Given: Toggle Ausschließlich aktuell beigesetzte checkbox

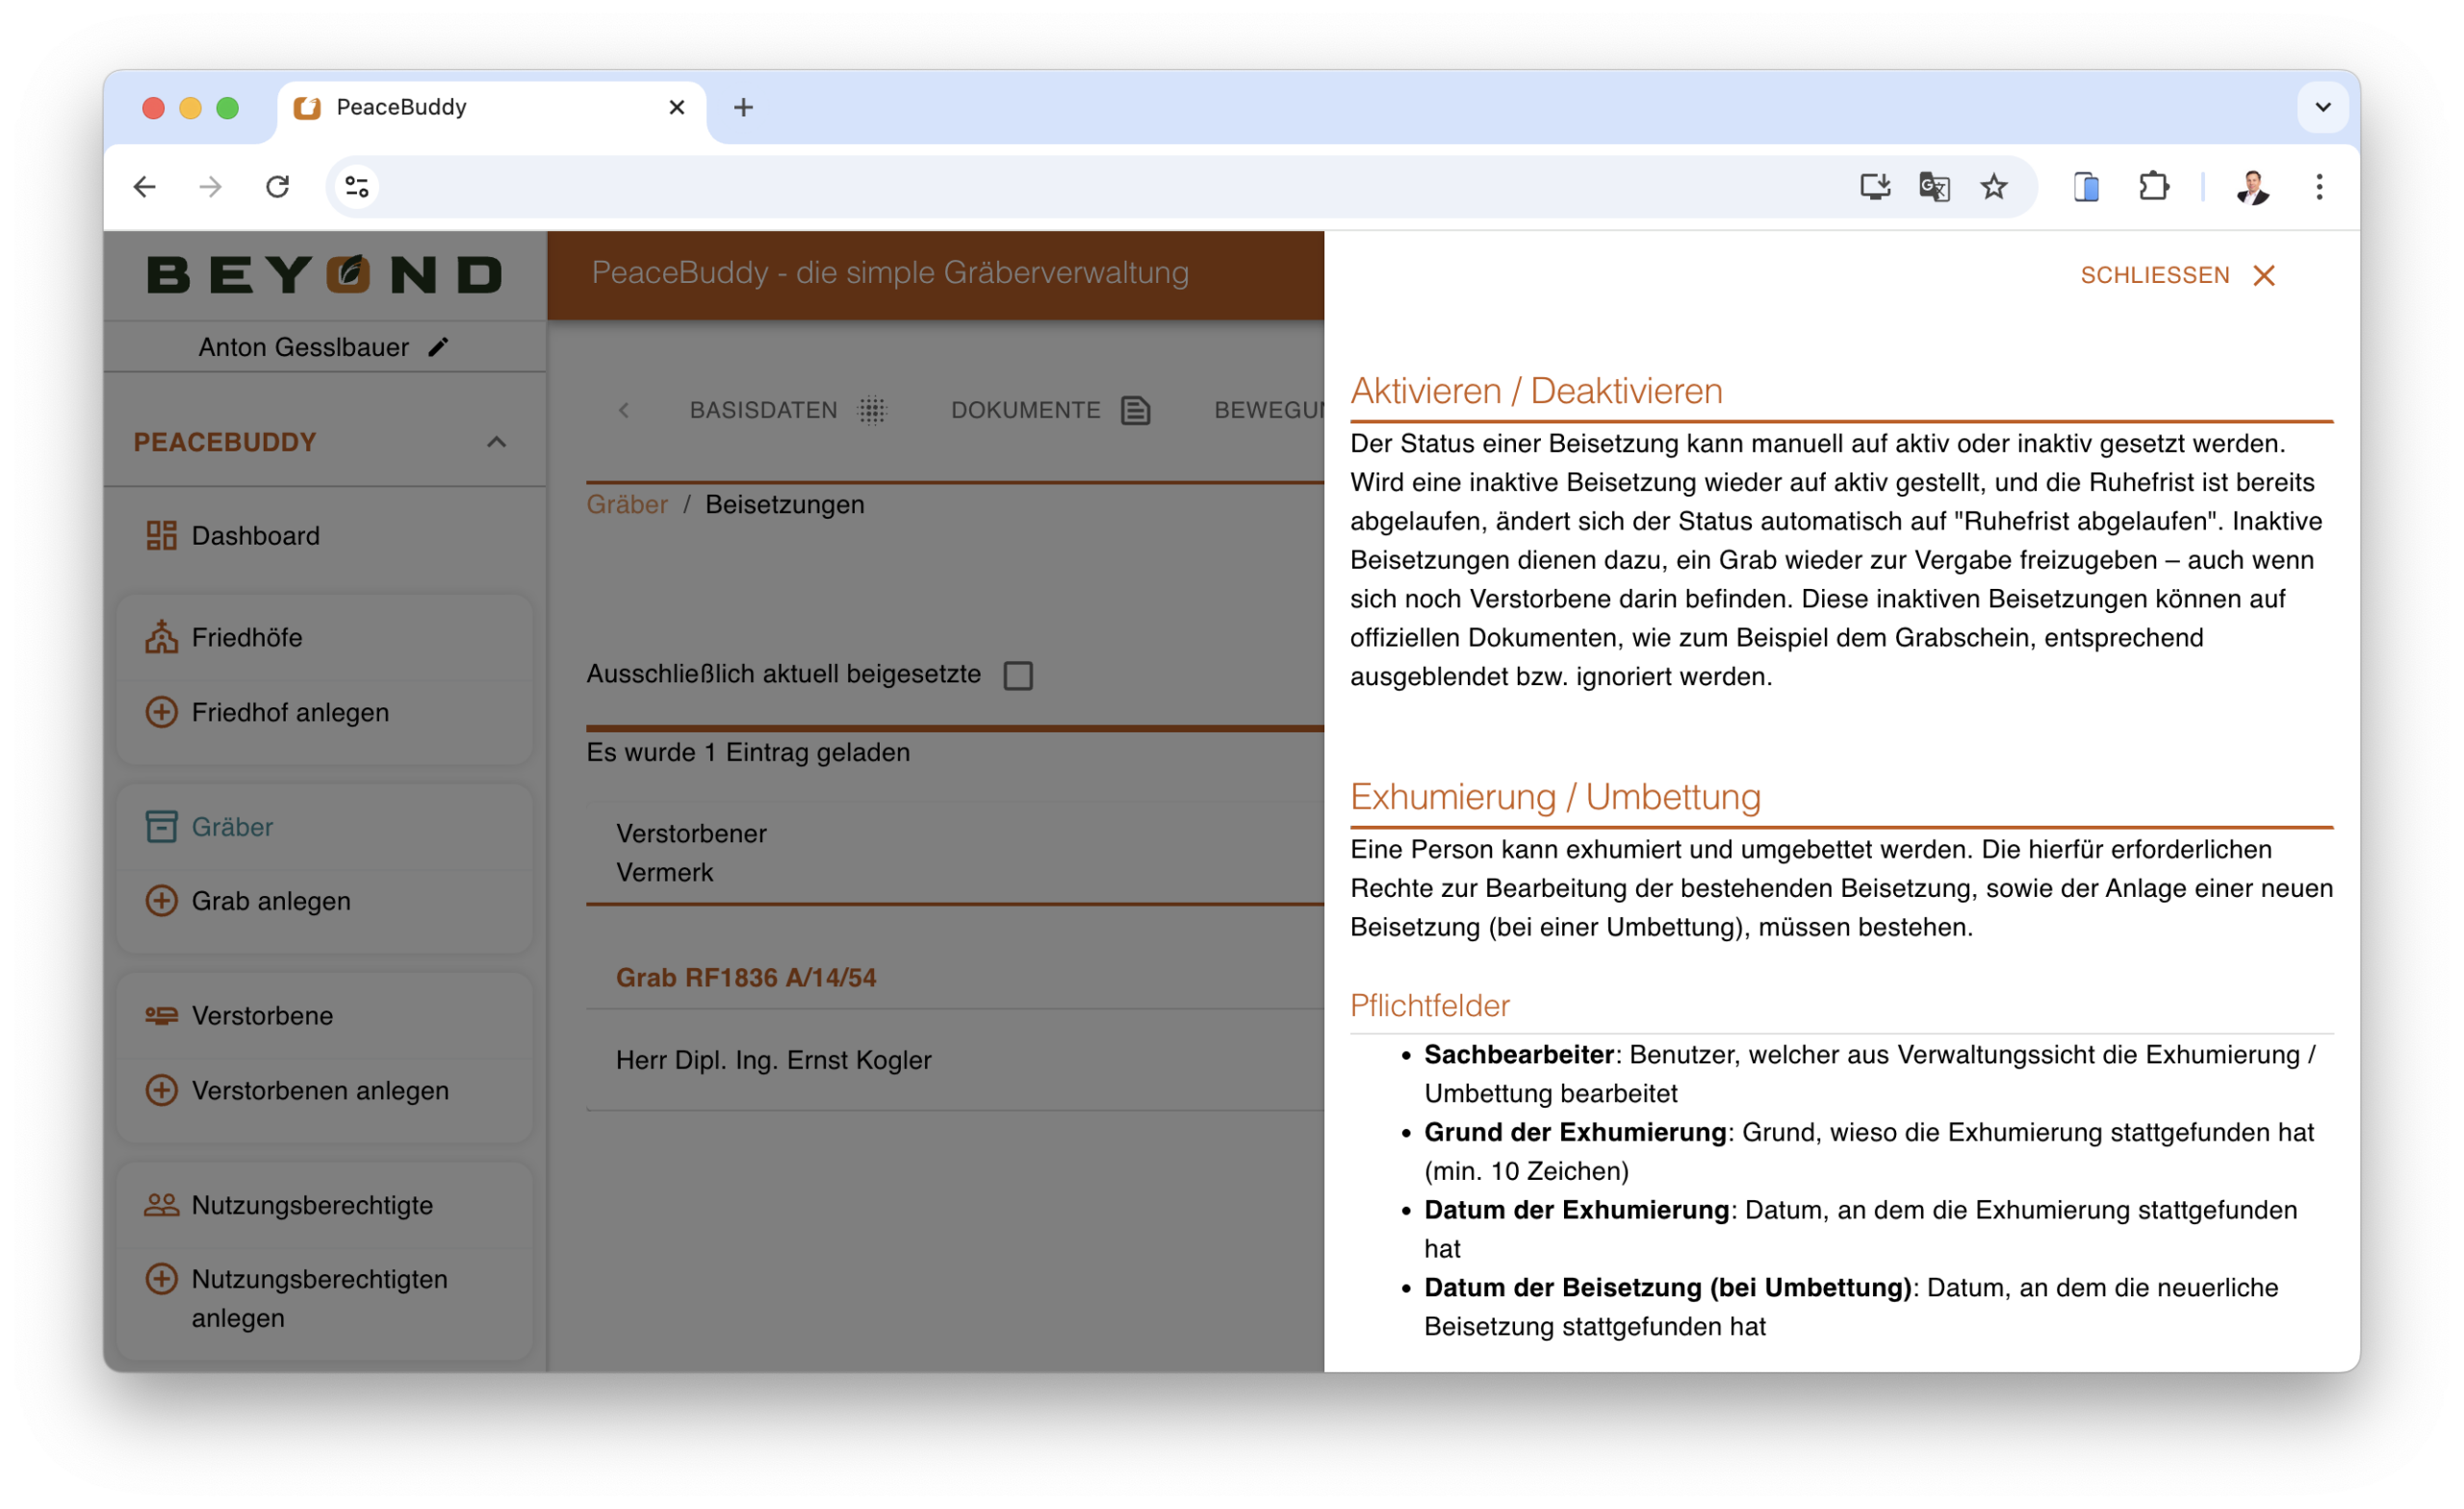Looking at the screenshot, I should pyautogui.click(x=1018, y=675).
